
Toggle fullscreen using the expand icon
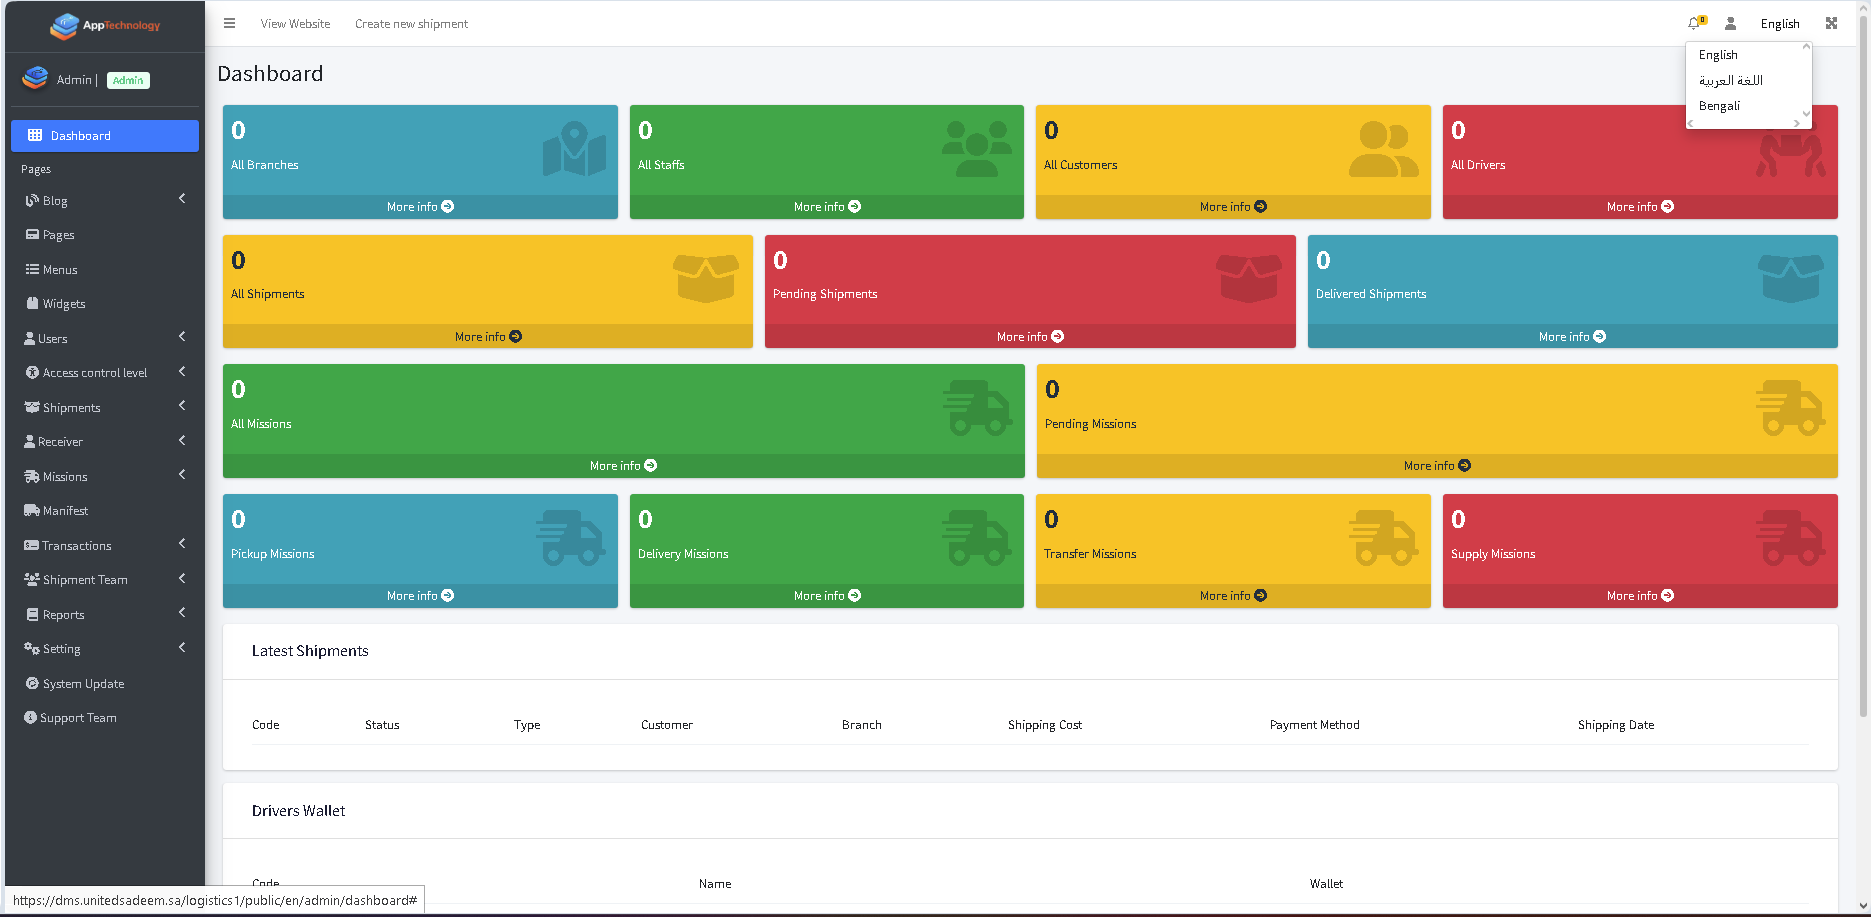click(1831, 23)
